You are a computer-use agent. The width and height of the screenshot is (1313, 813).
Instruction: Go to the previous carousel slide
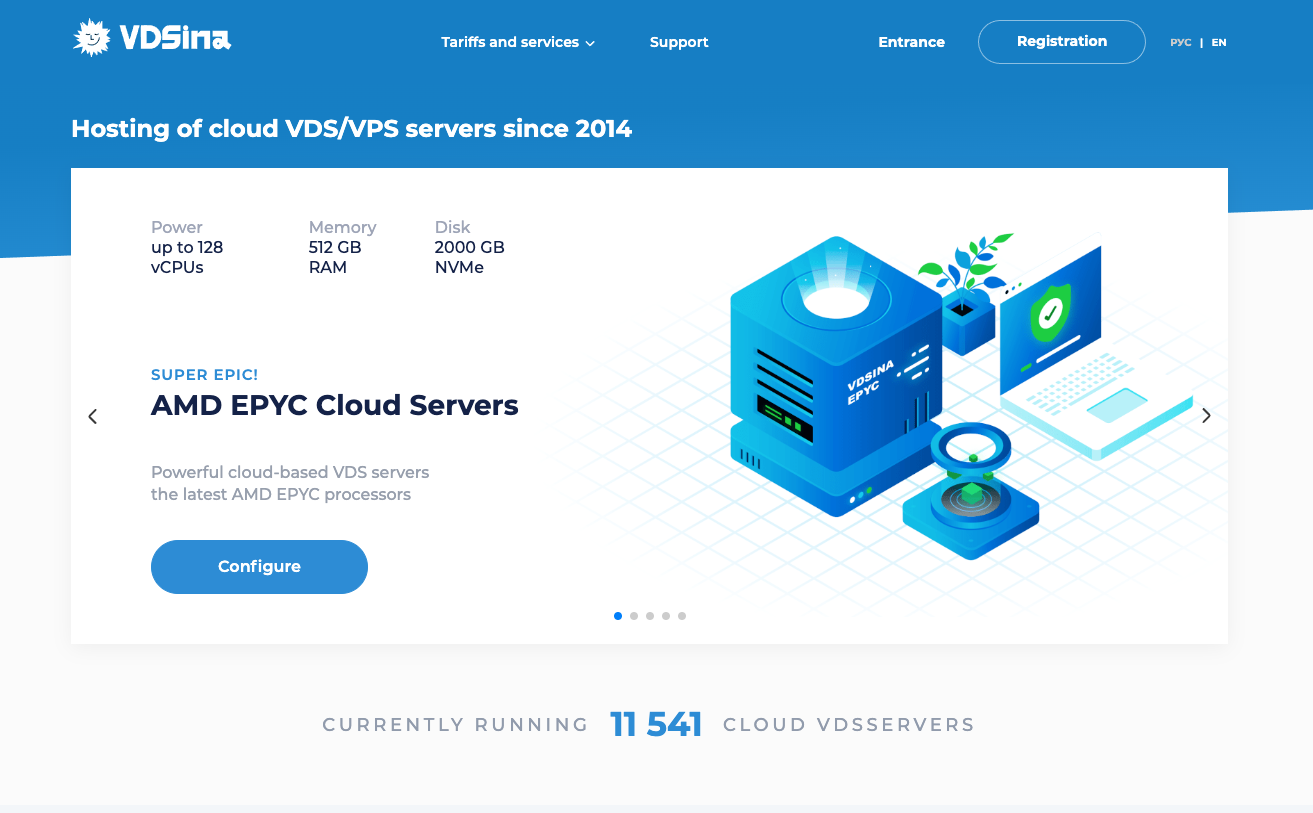tap(93, 416)
